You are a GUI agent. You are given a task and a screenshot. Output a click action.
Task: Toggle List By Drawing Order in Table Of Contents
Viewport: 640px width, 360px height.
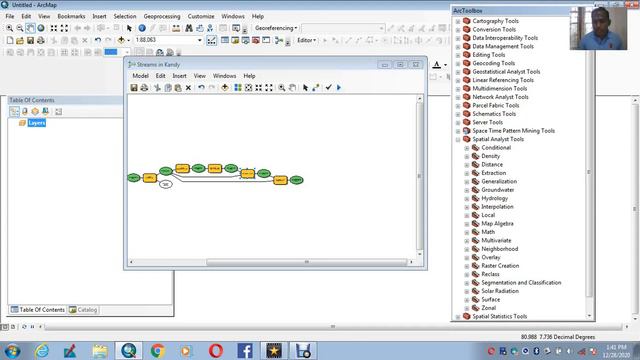coord(14,111)
